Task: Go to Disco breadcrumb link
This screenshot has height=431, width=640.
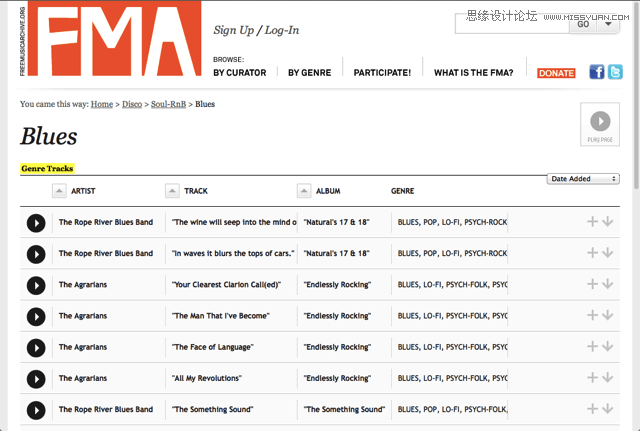Action: pyautogui.click(x=132, y=104)
